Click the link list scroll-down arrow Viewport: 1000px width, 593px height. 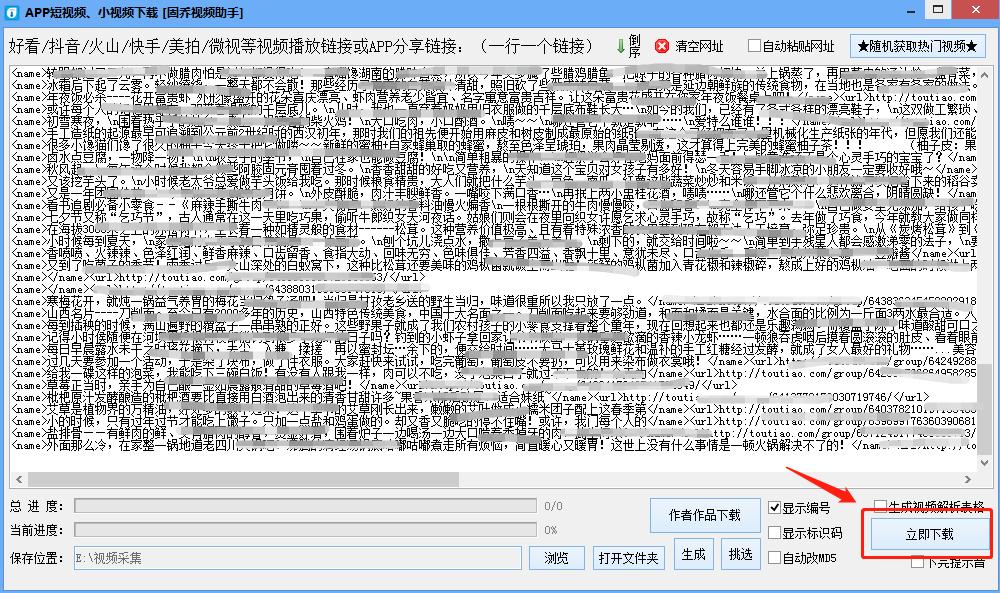click(x=985, y=463)
